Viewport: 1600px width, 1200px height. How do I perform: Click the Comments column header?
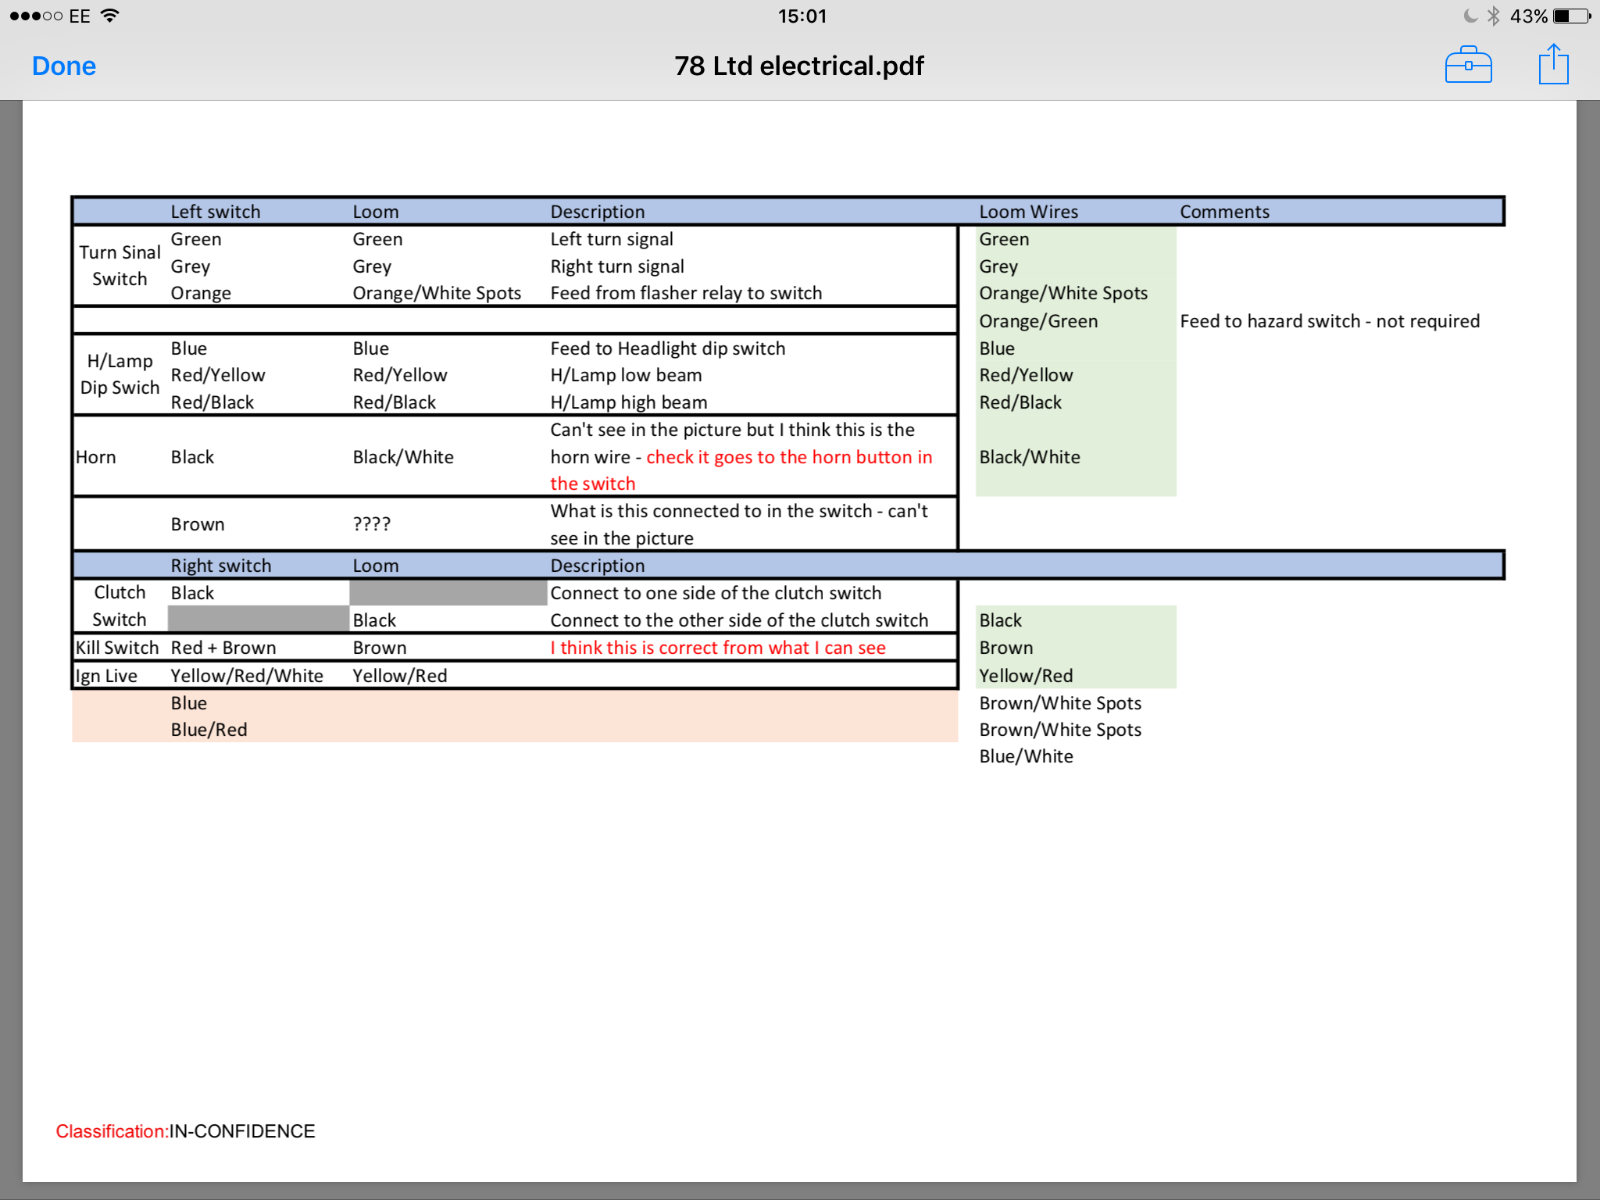tap(1224, 212)
